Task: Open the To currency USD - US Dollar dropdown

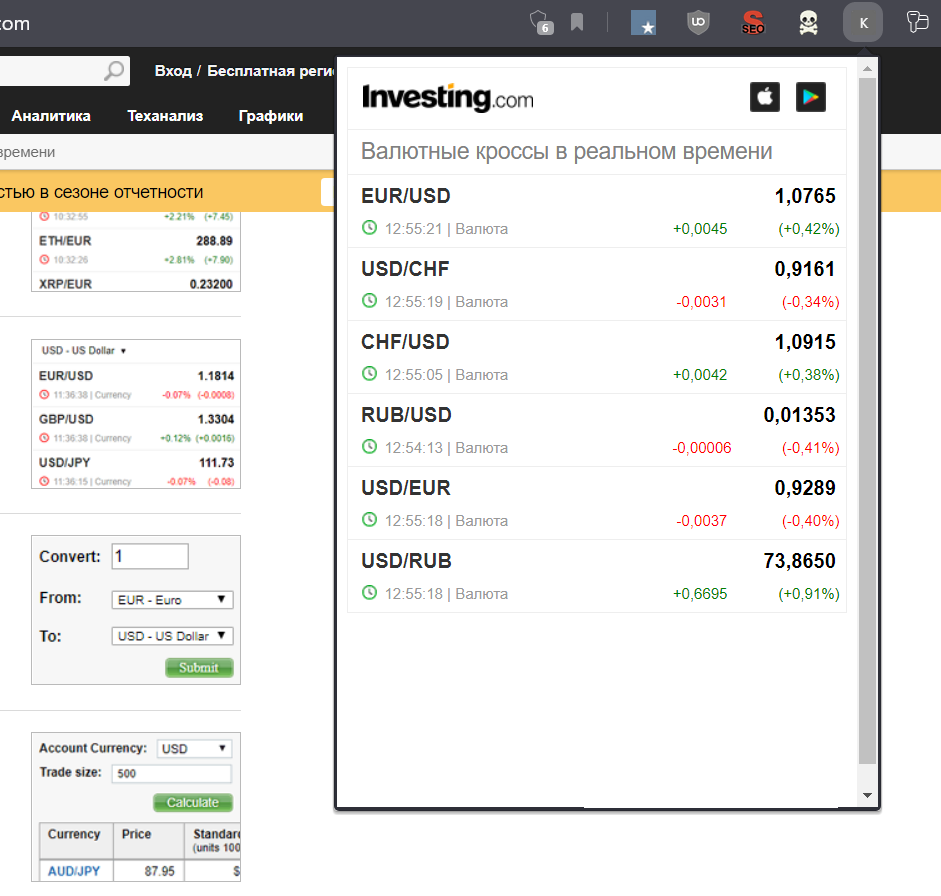Action: point(172,636)
